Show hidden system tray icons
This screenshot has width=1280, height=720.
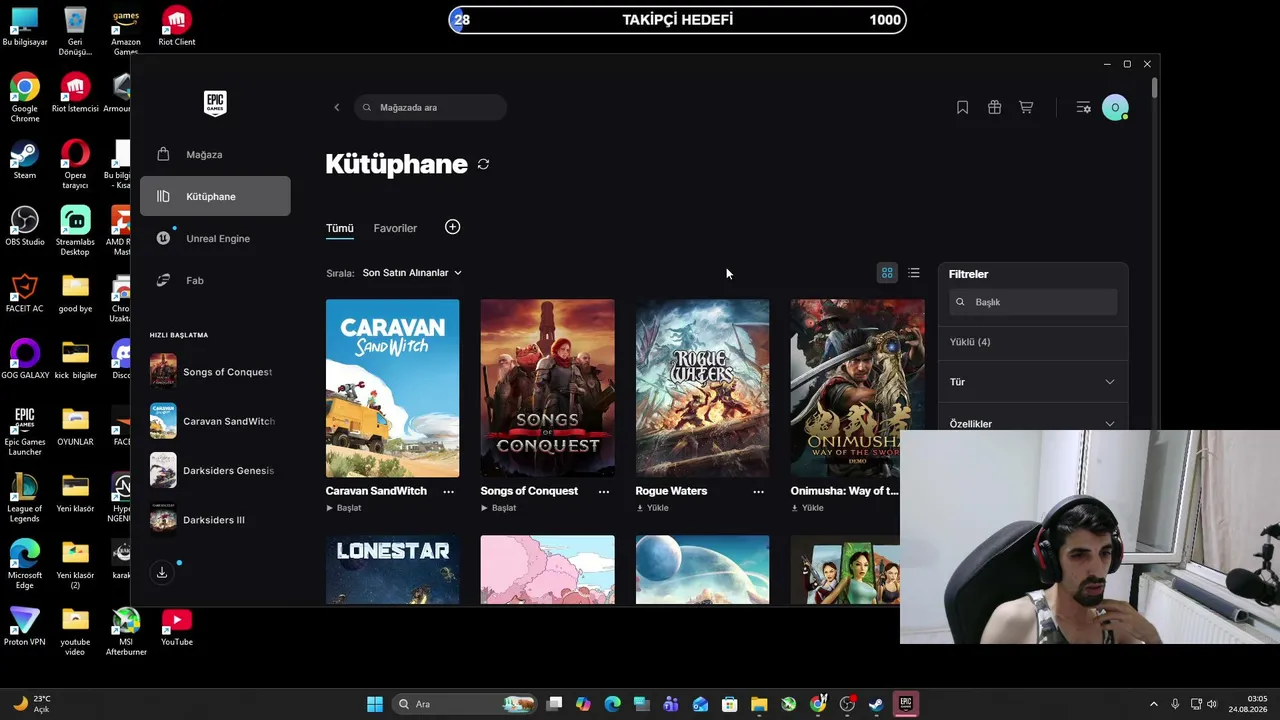[x=1153, y=704]
